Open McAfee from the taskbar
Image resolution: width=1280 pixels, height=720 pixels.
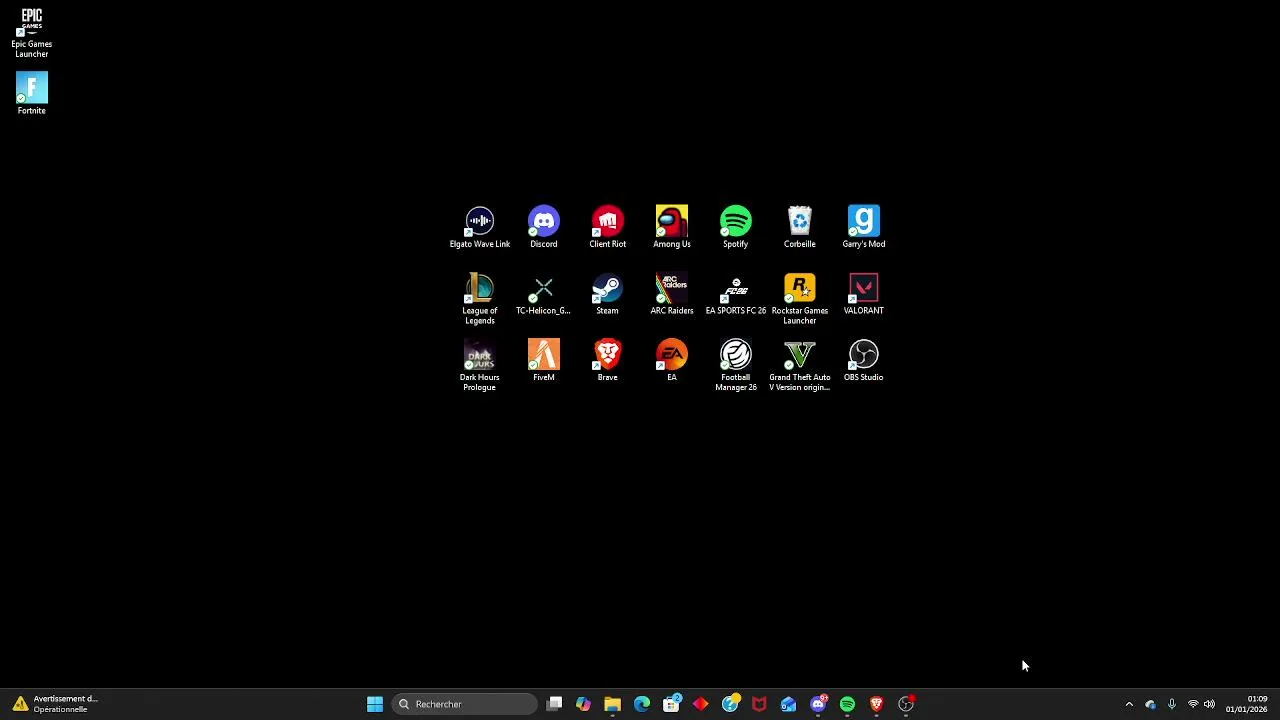pyautogui.click(x=759, y=704)
